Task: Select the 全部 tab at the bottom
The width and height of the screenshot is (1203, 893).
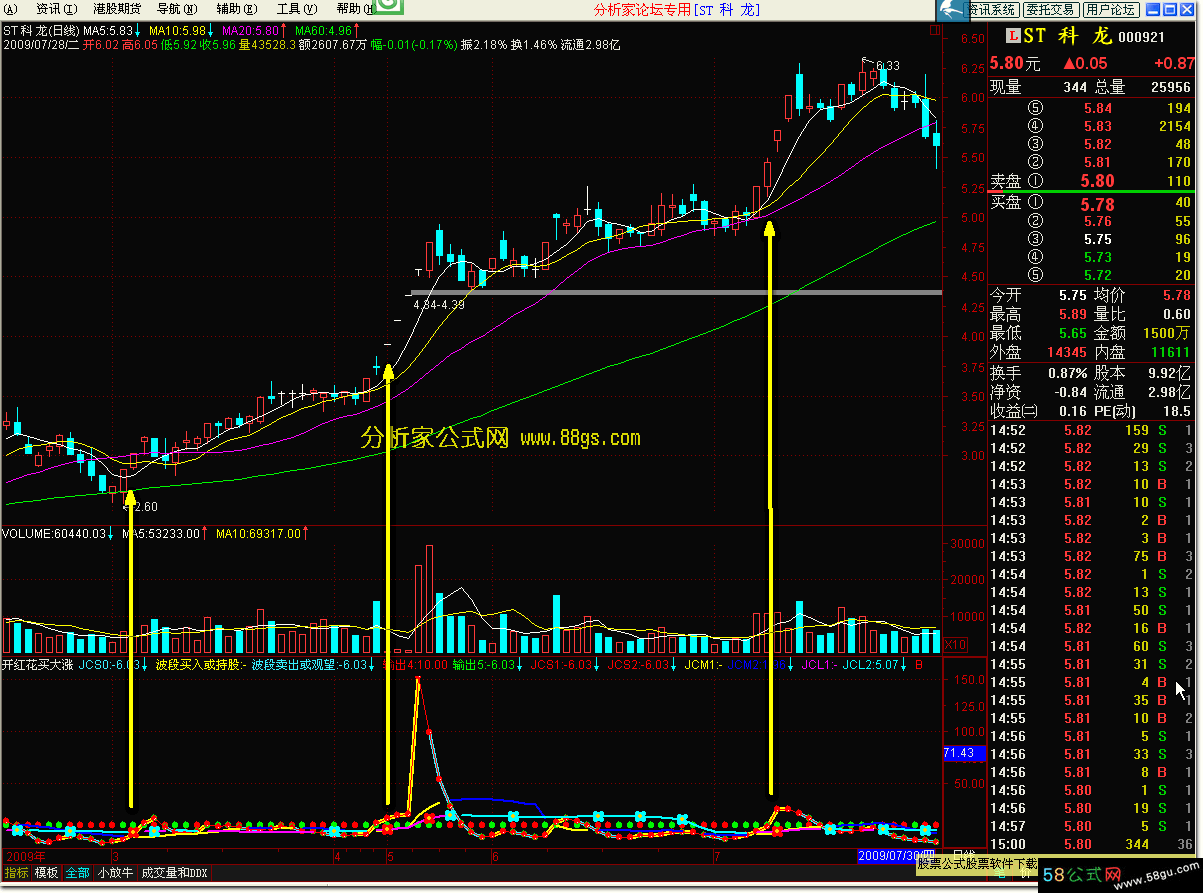Action: tap(77, 873)
